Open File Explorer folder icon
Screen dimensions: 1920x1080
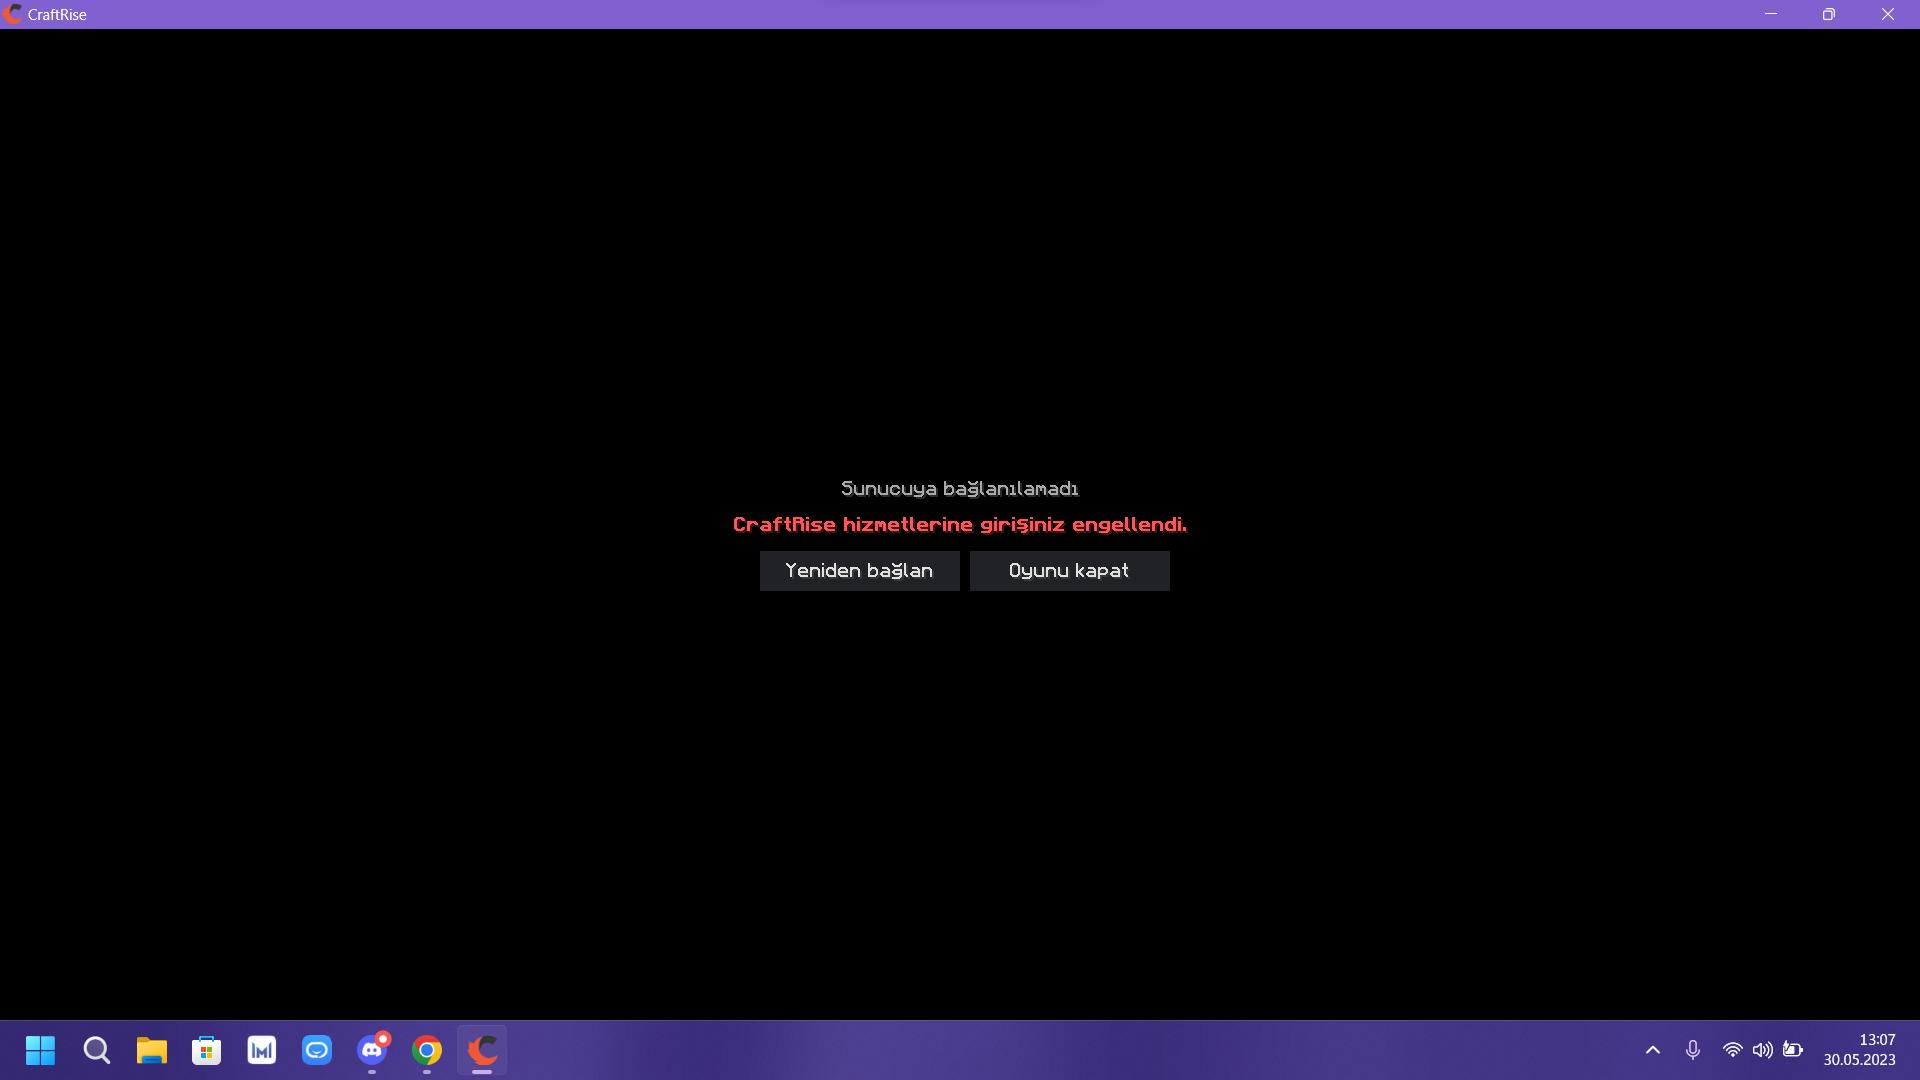[152, 1050]
